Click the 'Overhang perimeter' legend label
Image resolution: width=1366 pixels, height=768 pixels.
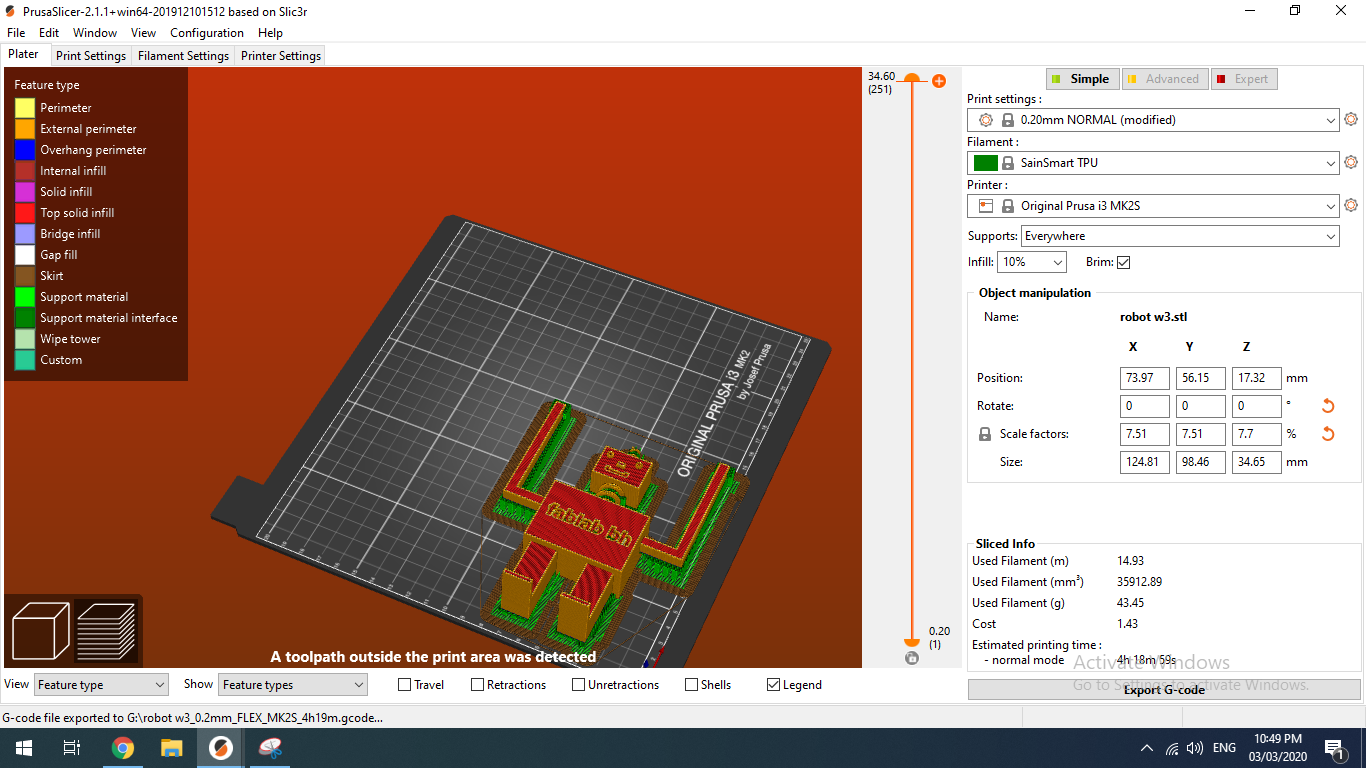[93, 150]
